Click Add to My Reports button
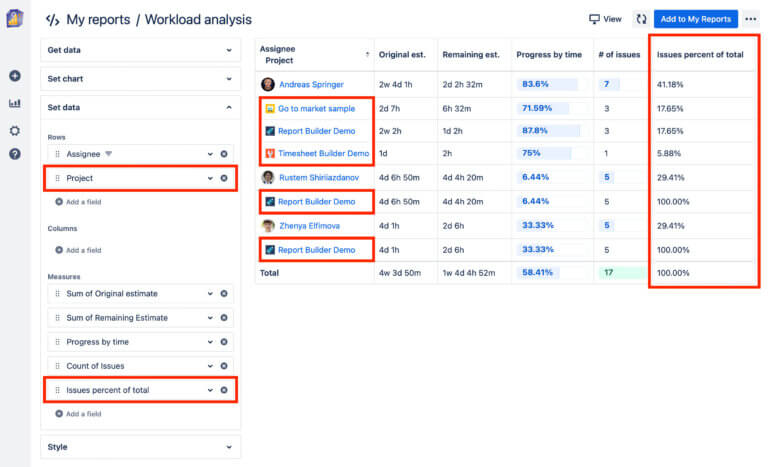Viewport: 768px width, 467px height. tap(696, 19)
